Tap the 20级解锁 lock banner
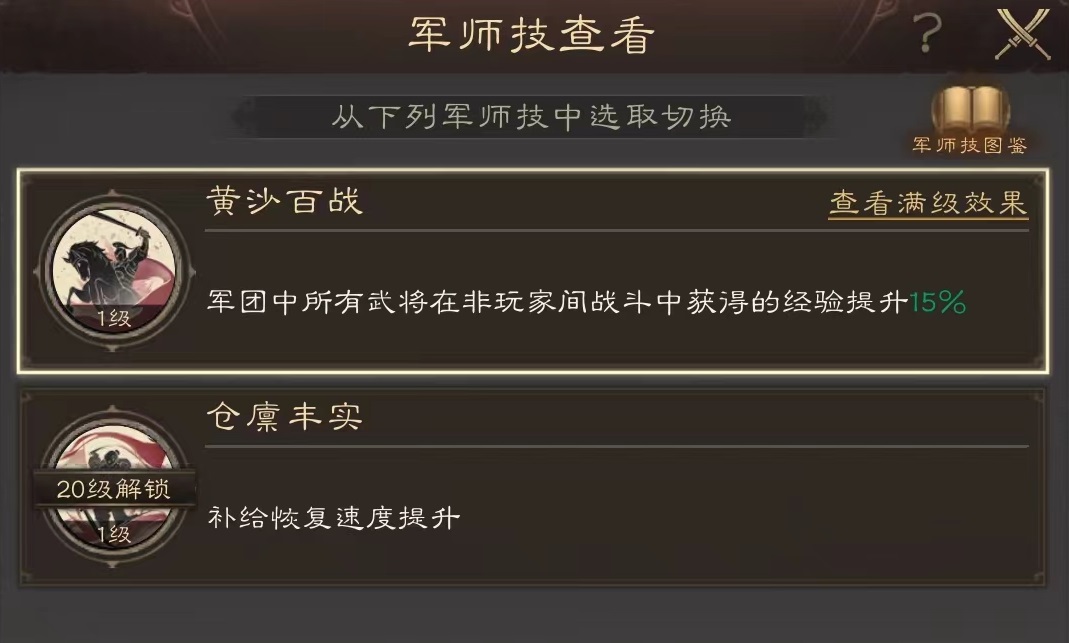 click(x=114, y=489)
